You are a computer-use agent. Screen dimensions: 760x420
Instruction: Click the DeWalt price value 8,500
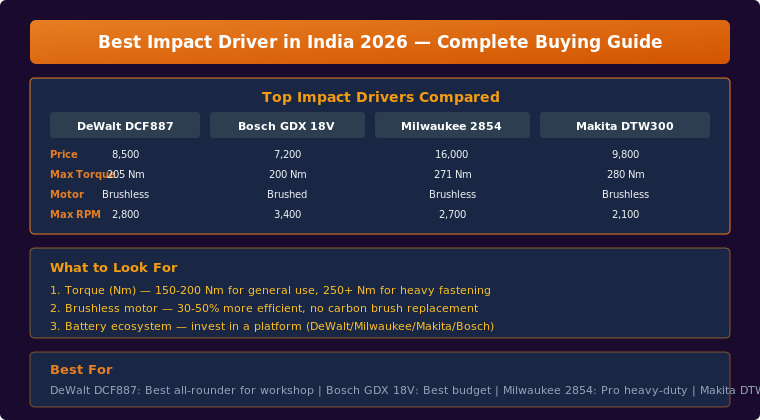(x=126, y=155)
